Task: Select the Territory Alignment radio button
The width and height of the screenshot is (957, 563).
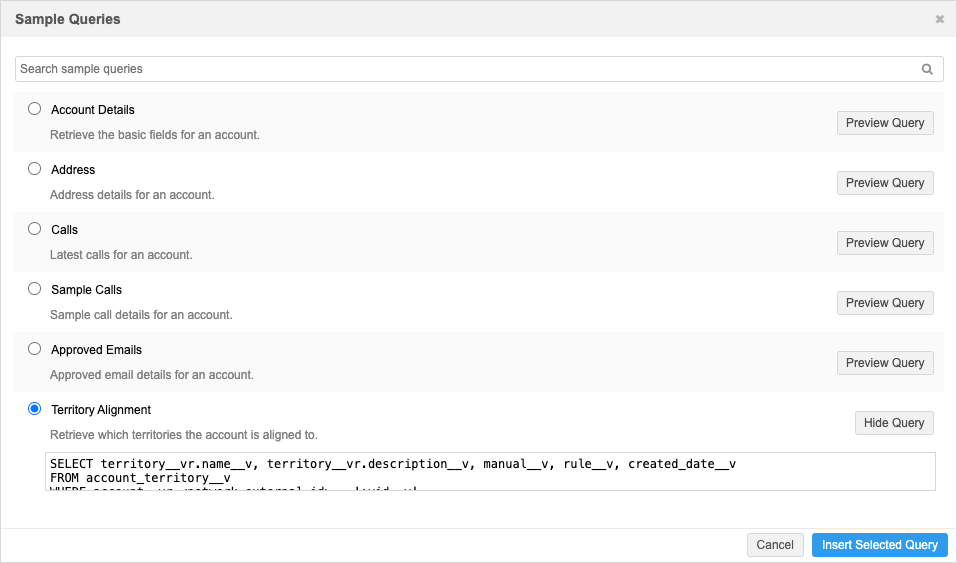Action: tap(35, 409)
